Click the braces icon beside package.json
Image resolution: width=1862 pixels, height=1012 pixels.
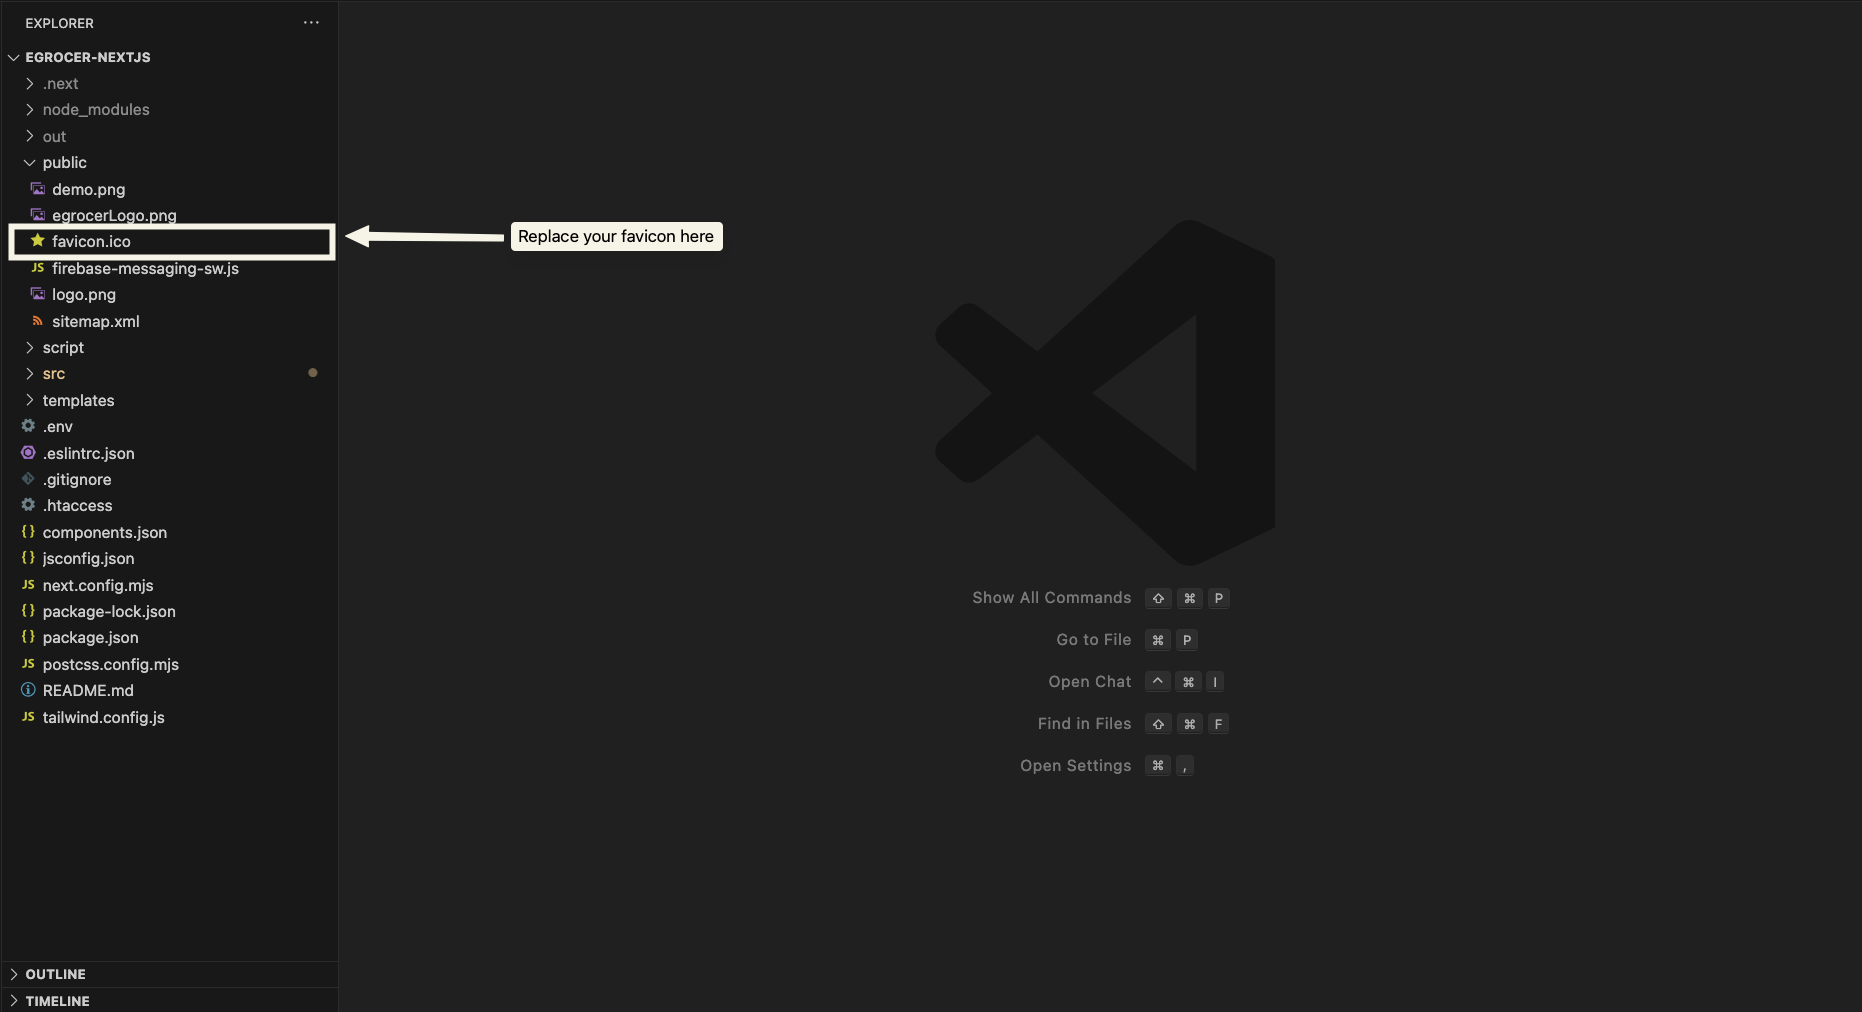[28, 637]
